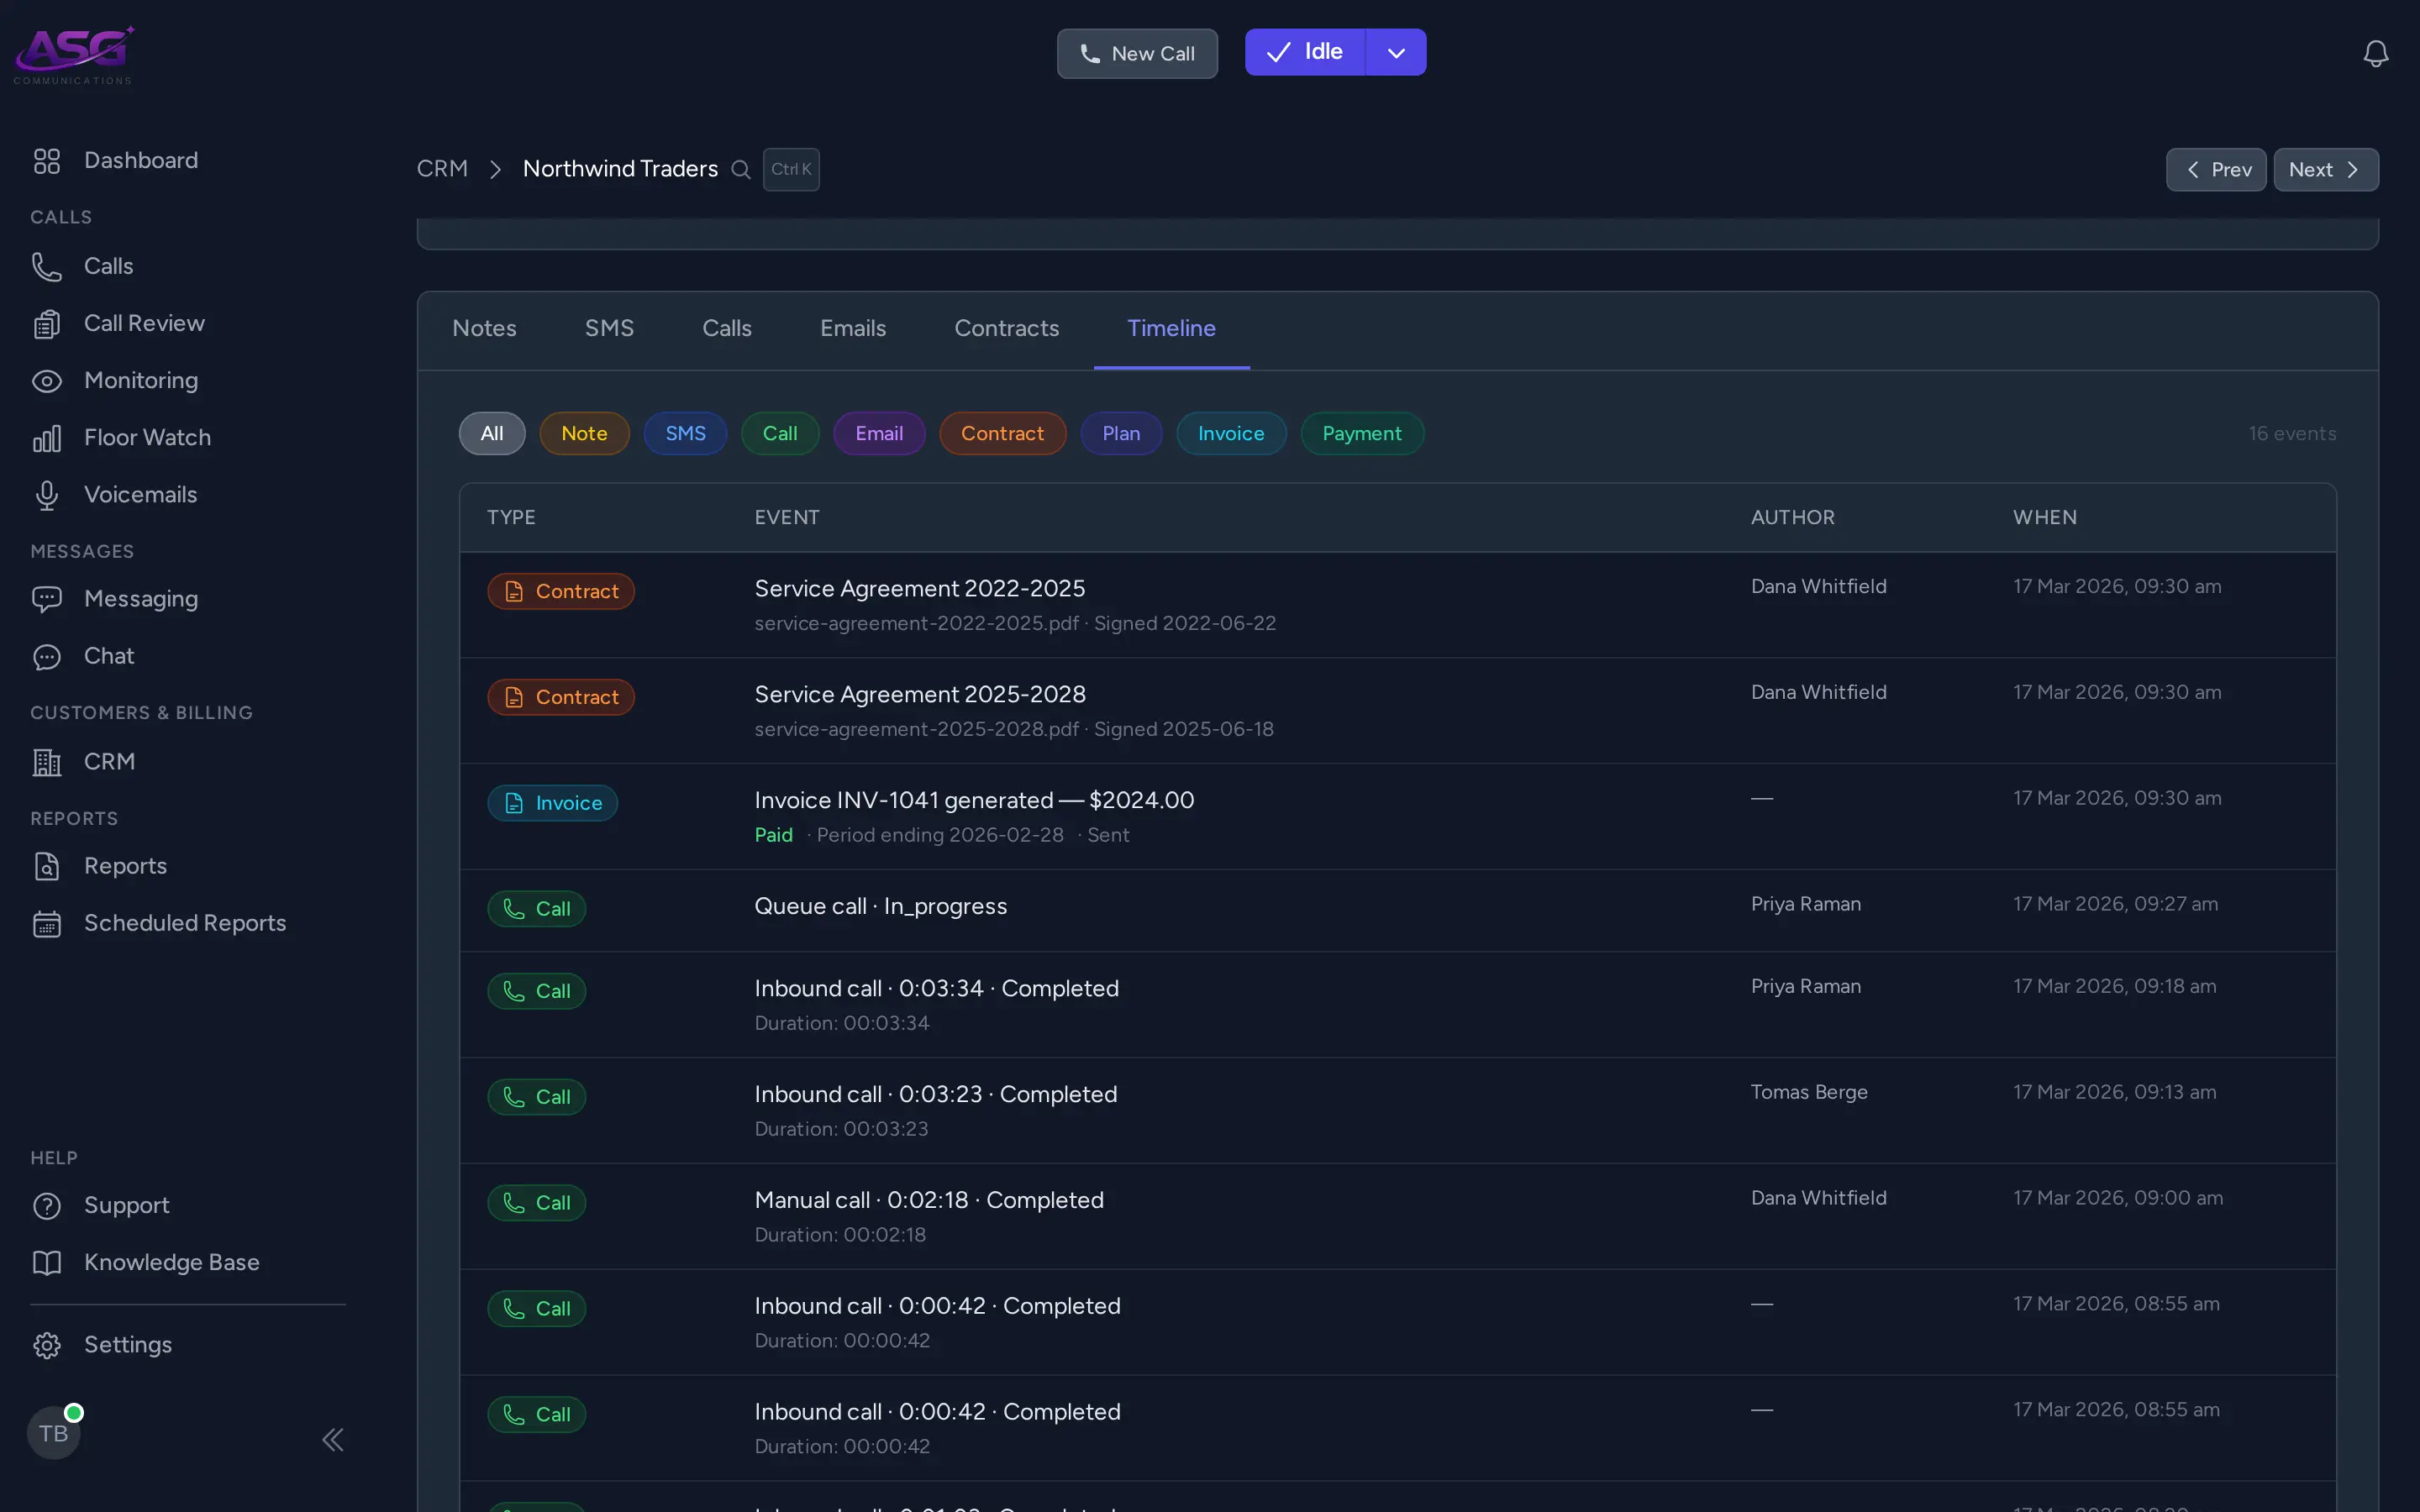Click the Contract badge for Service Agreement 2022-2025

click(x=561, y=591)
